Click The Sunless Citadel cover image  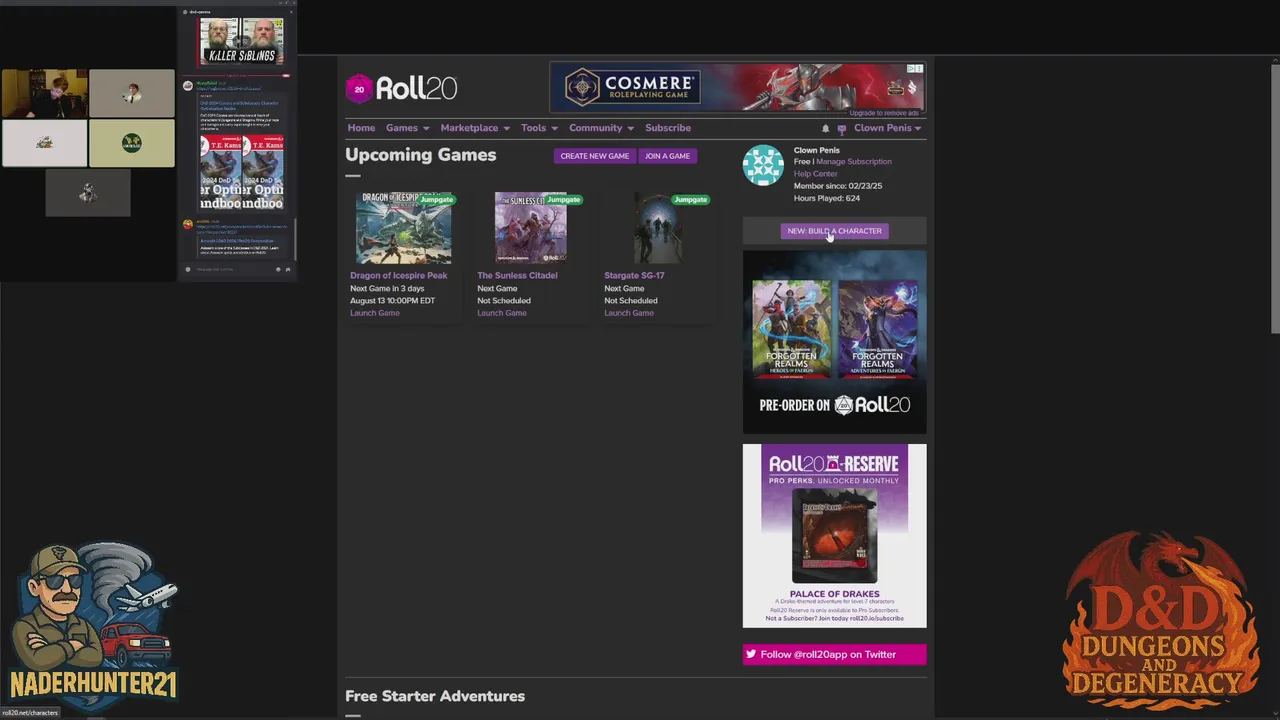530,228
